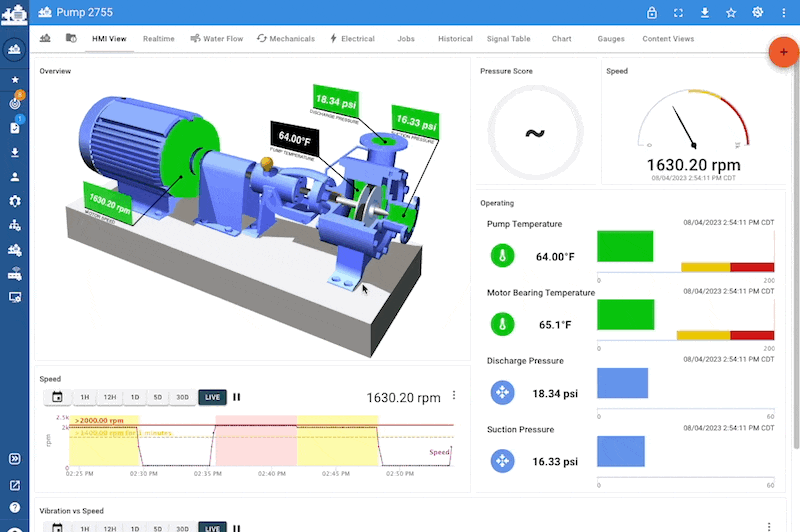Open Speed chart calendar date picker
The height and width of the screenshot is (532, 800).
tap(57, 397)
